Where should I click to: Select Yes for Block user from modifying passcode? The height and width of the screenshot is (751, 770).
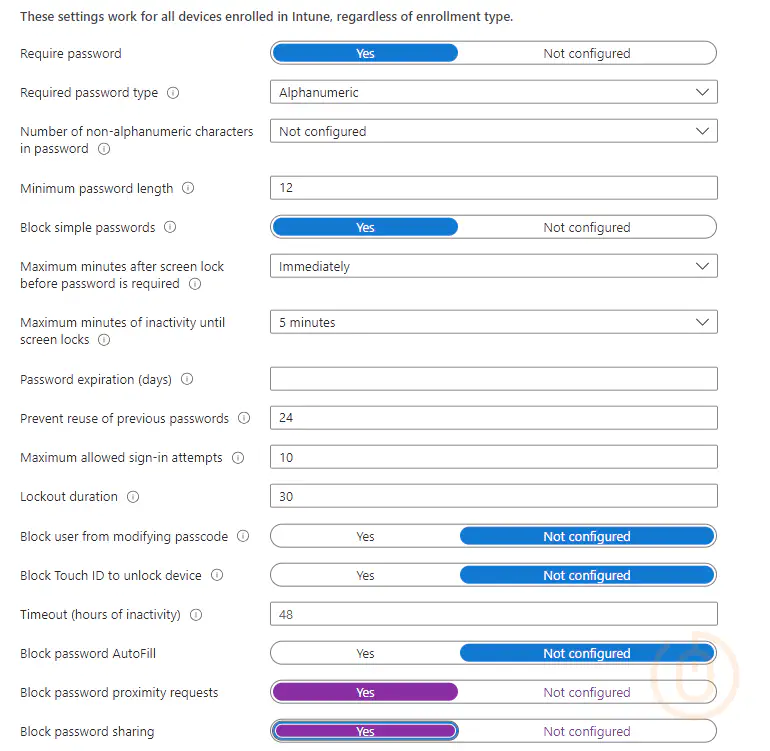[x=365, y=536]
